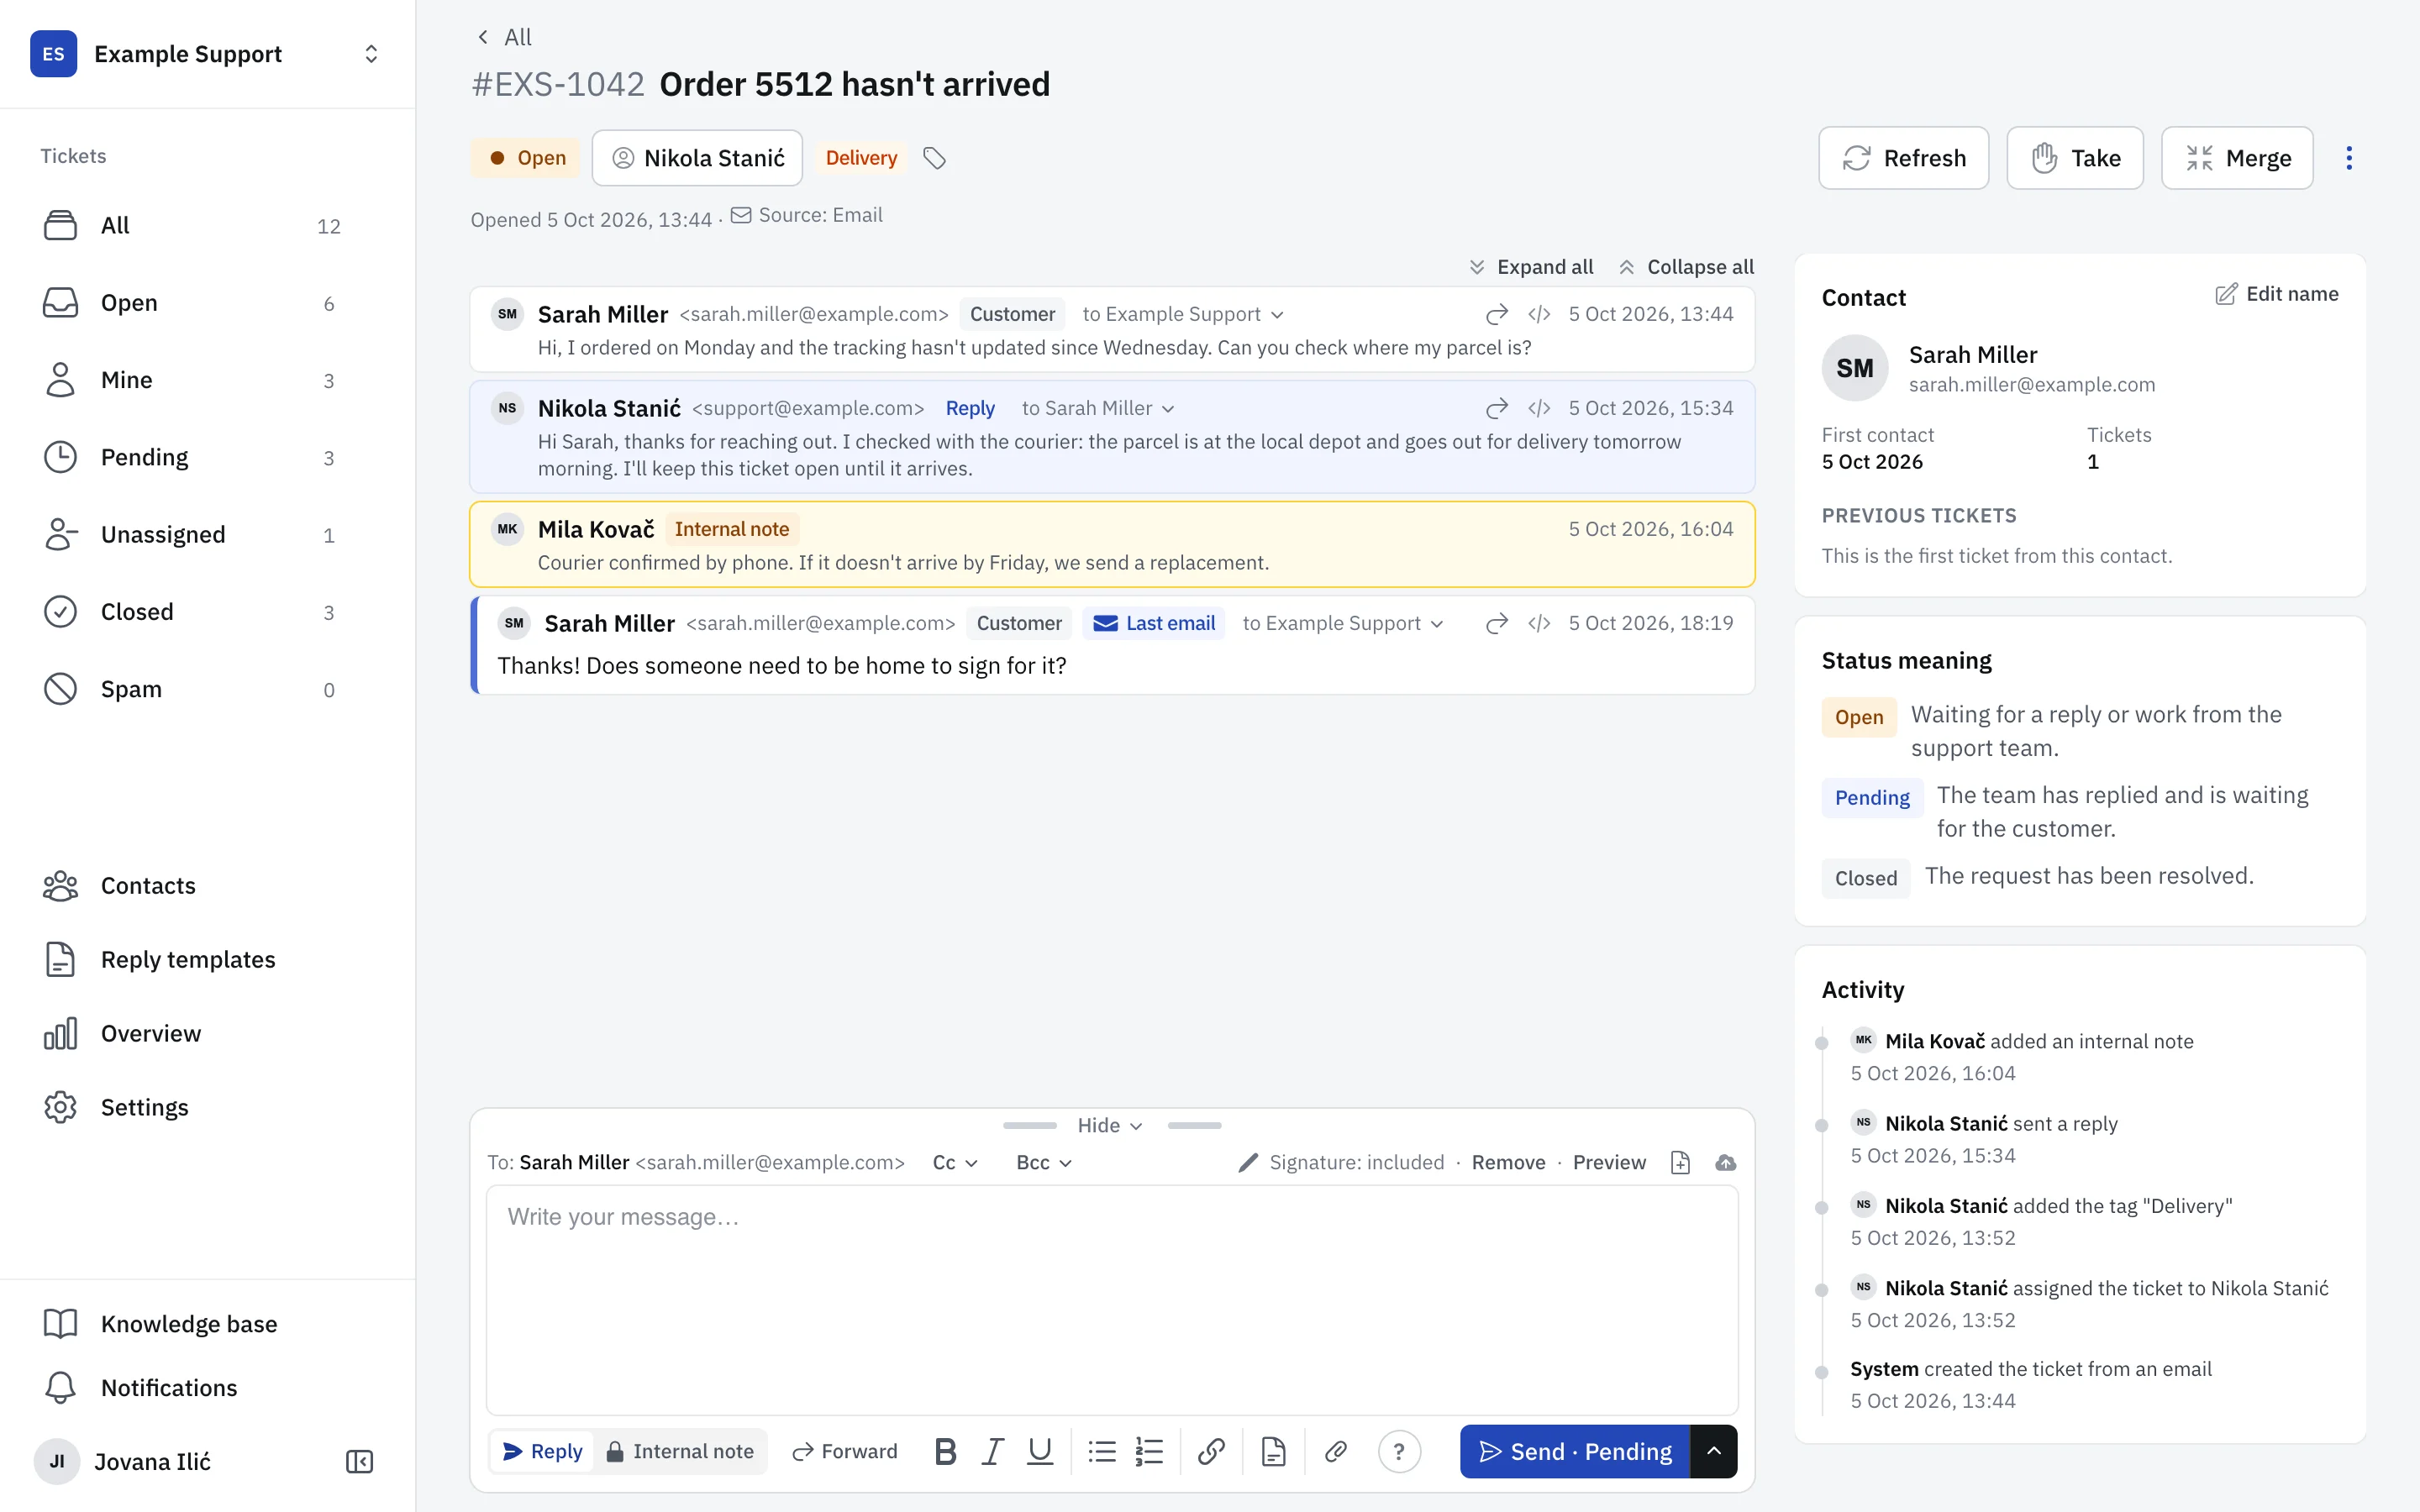Merge this ticket
This screenshot has height=1512, width=2420.
[x=2237, y=158]
